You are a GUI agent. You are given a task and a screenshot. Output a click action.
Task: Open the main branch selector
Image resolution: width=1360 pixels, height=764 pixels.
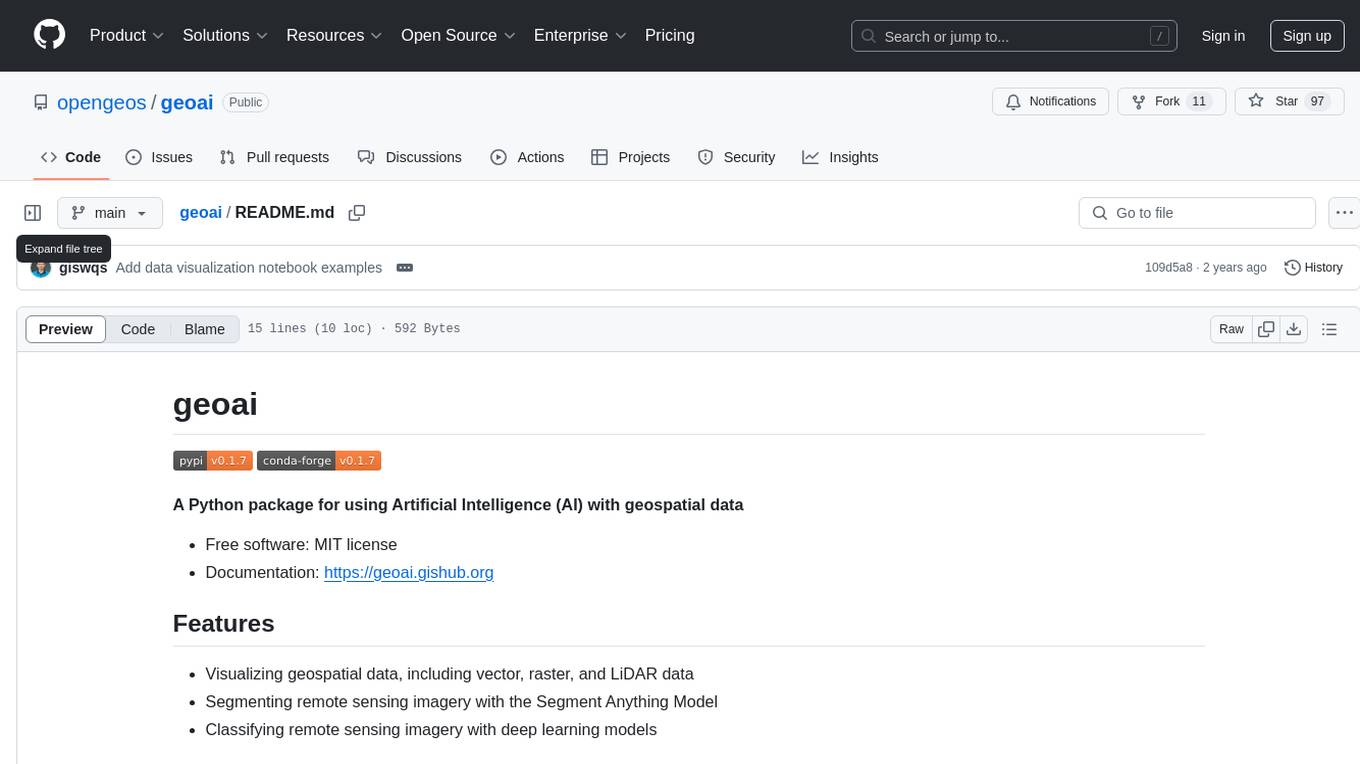pos(110,213)
